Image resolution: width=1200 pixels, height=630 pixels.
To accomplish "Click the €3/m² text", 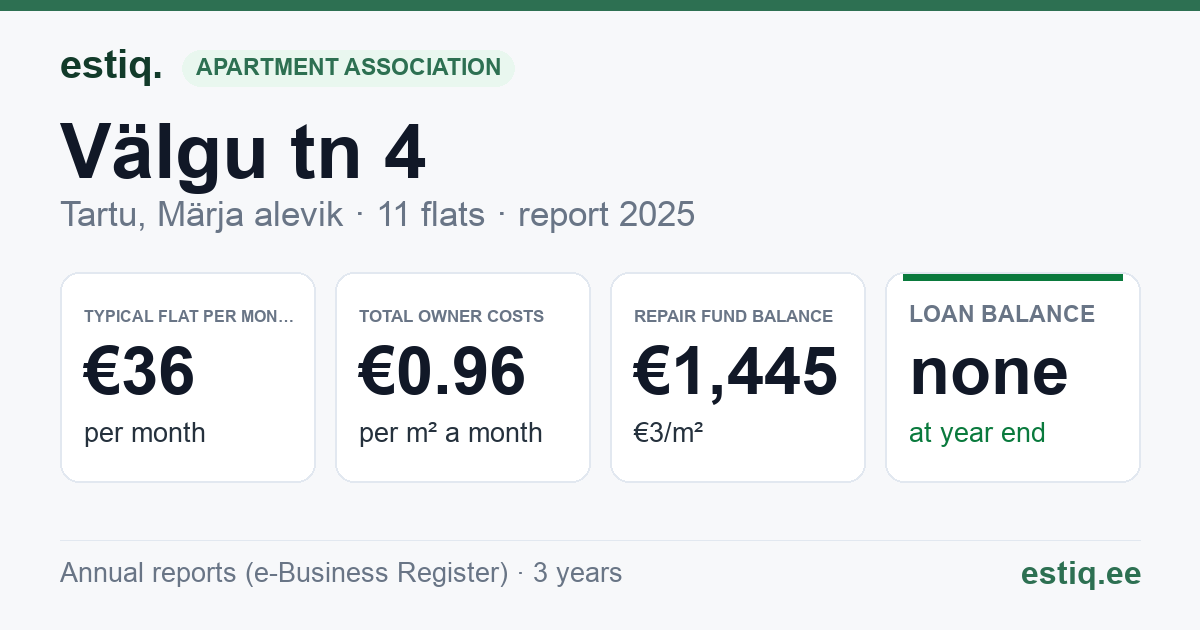I will 668,433.
